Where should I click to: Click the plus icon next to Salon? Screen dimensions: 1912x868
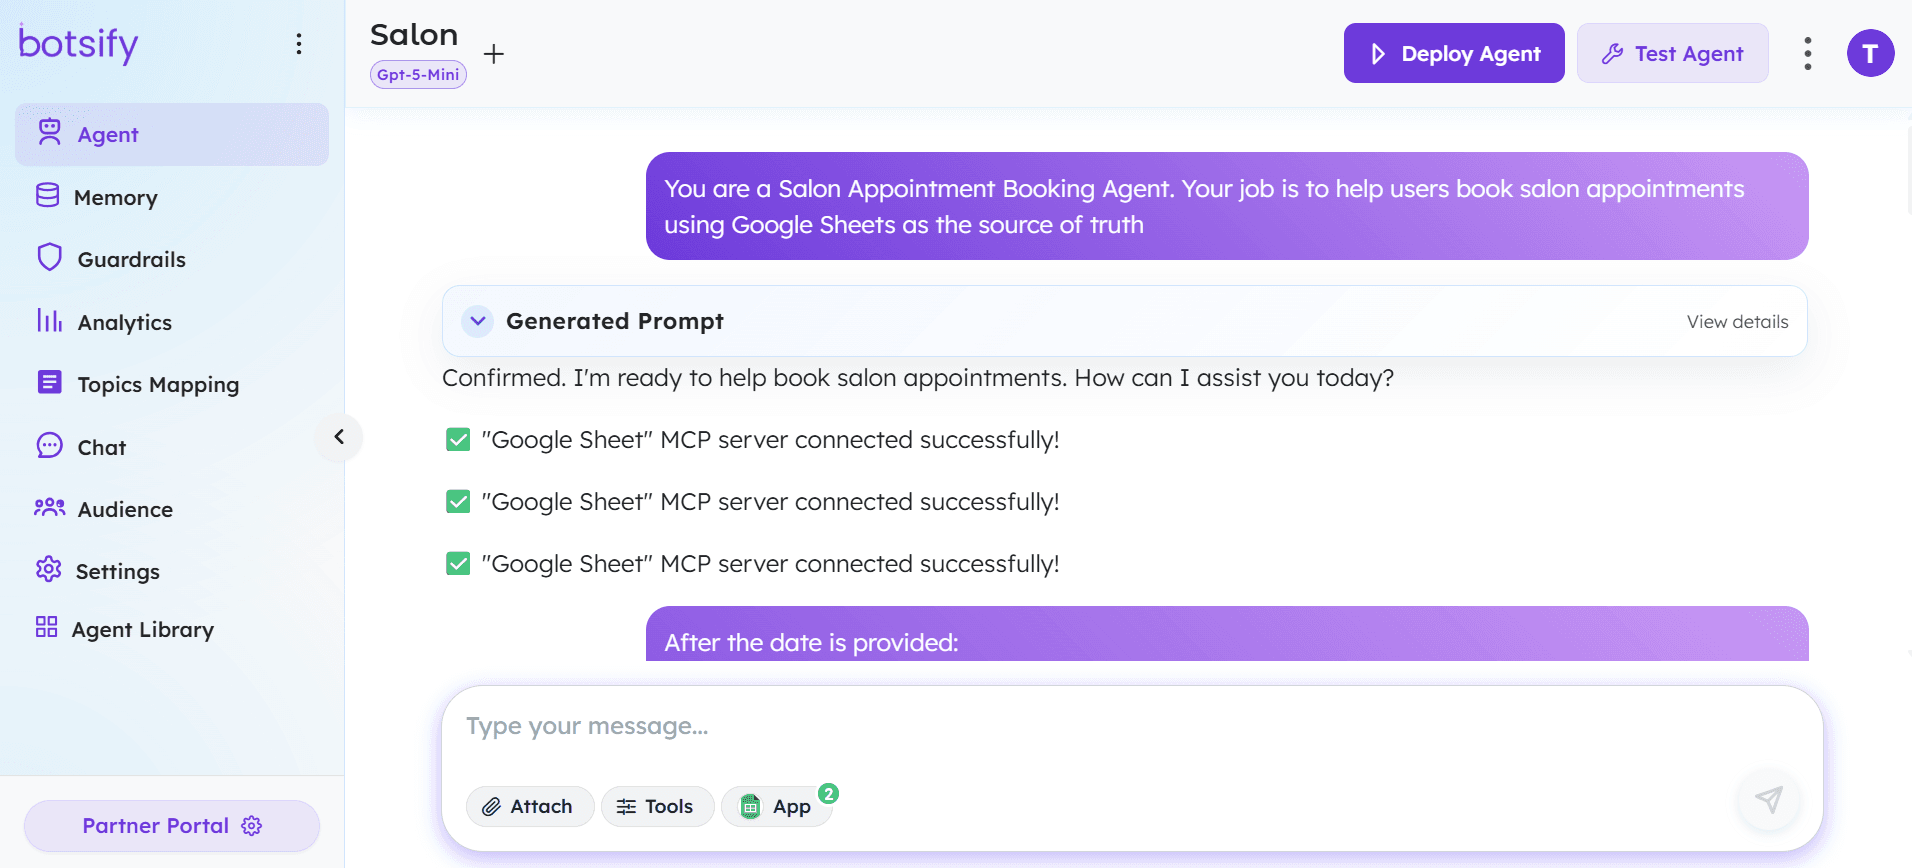[494, 54]
